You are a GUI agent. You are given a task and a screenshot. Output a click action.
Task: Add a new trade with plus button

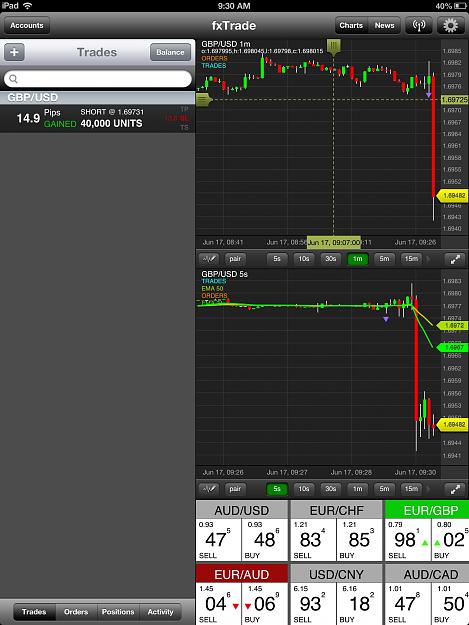[x=14, y=52]
